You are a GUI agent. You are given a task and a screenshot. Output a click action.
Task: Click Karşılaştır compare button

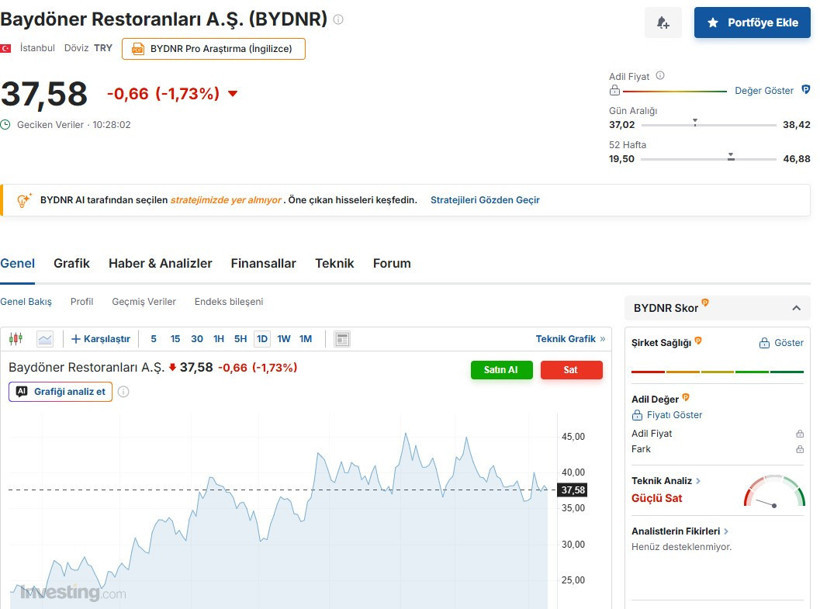100,339
